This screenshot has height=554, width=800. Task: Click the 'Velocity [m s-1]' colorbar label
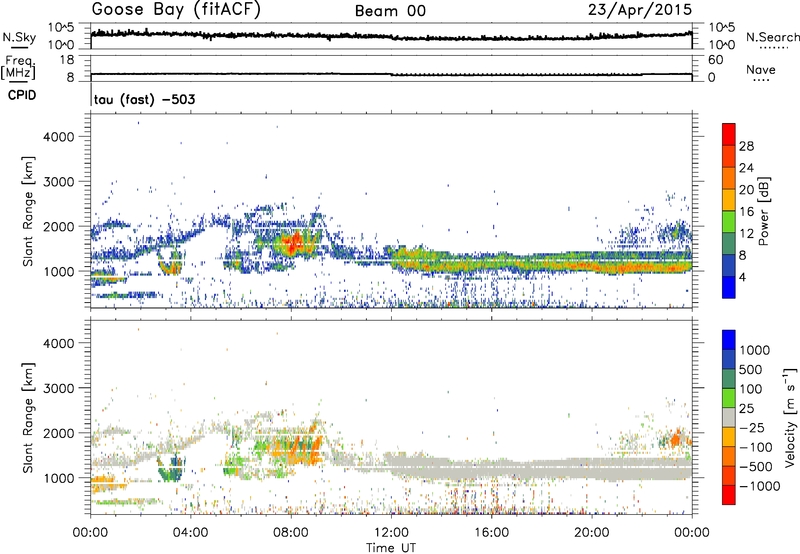click(790, 417)
